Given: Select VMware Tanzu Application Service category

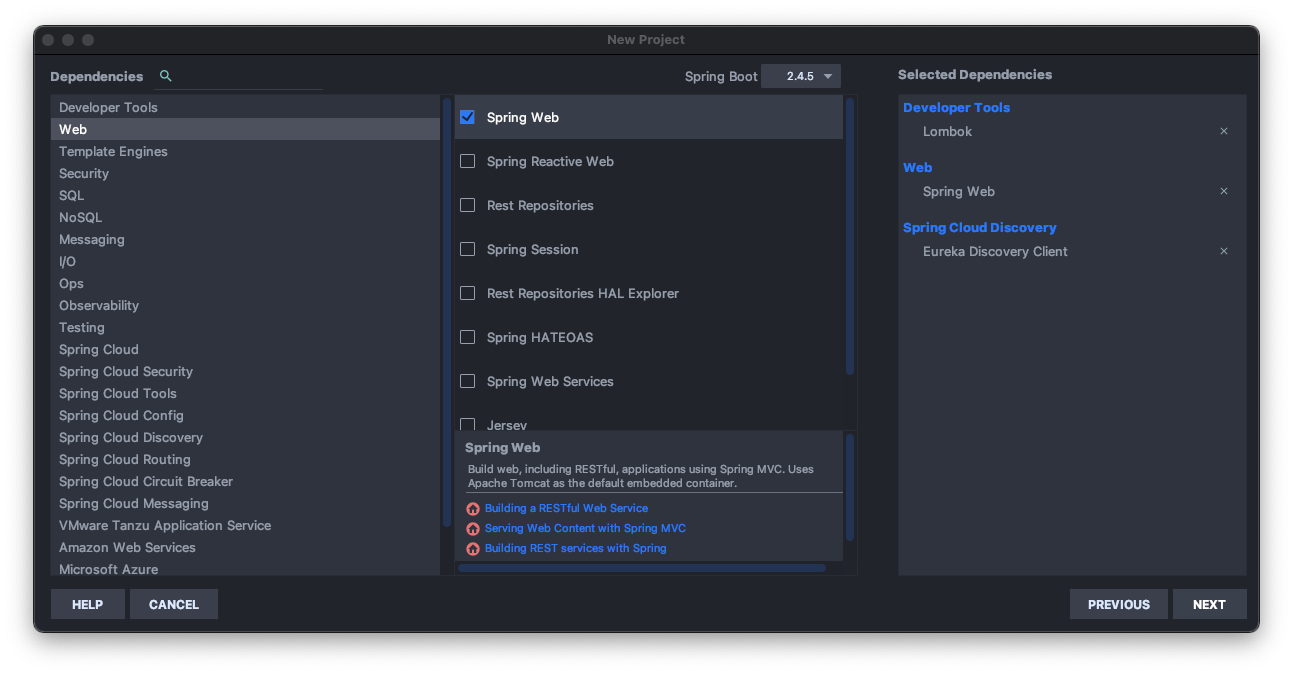Looking at the screenshot, I should coord(245,525).
